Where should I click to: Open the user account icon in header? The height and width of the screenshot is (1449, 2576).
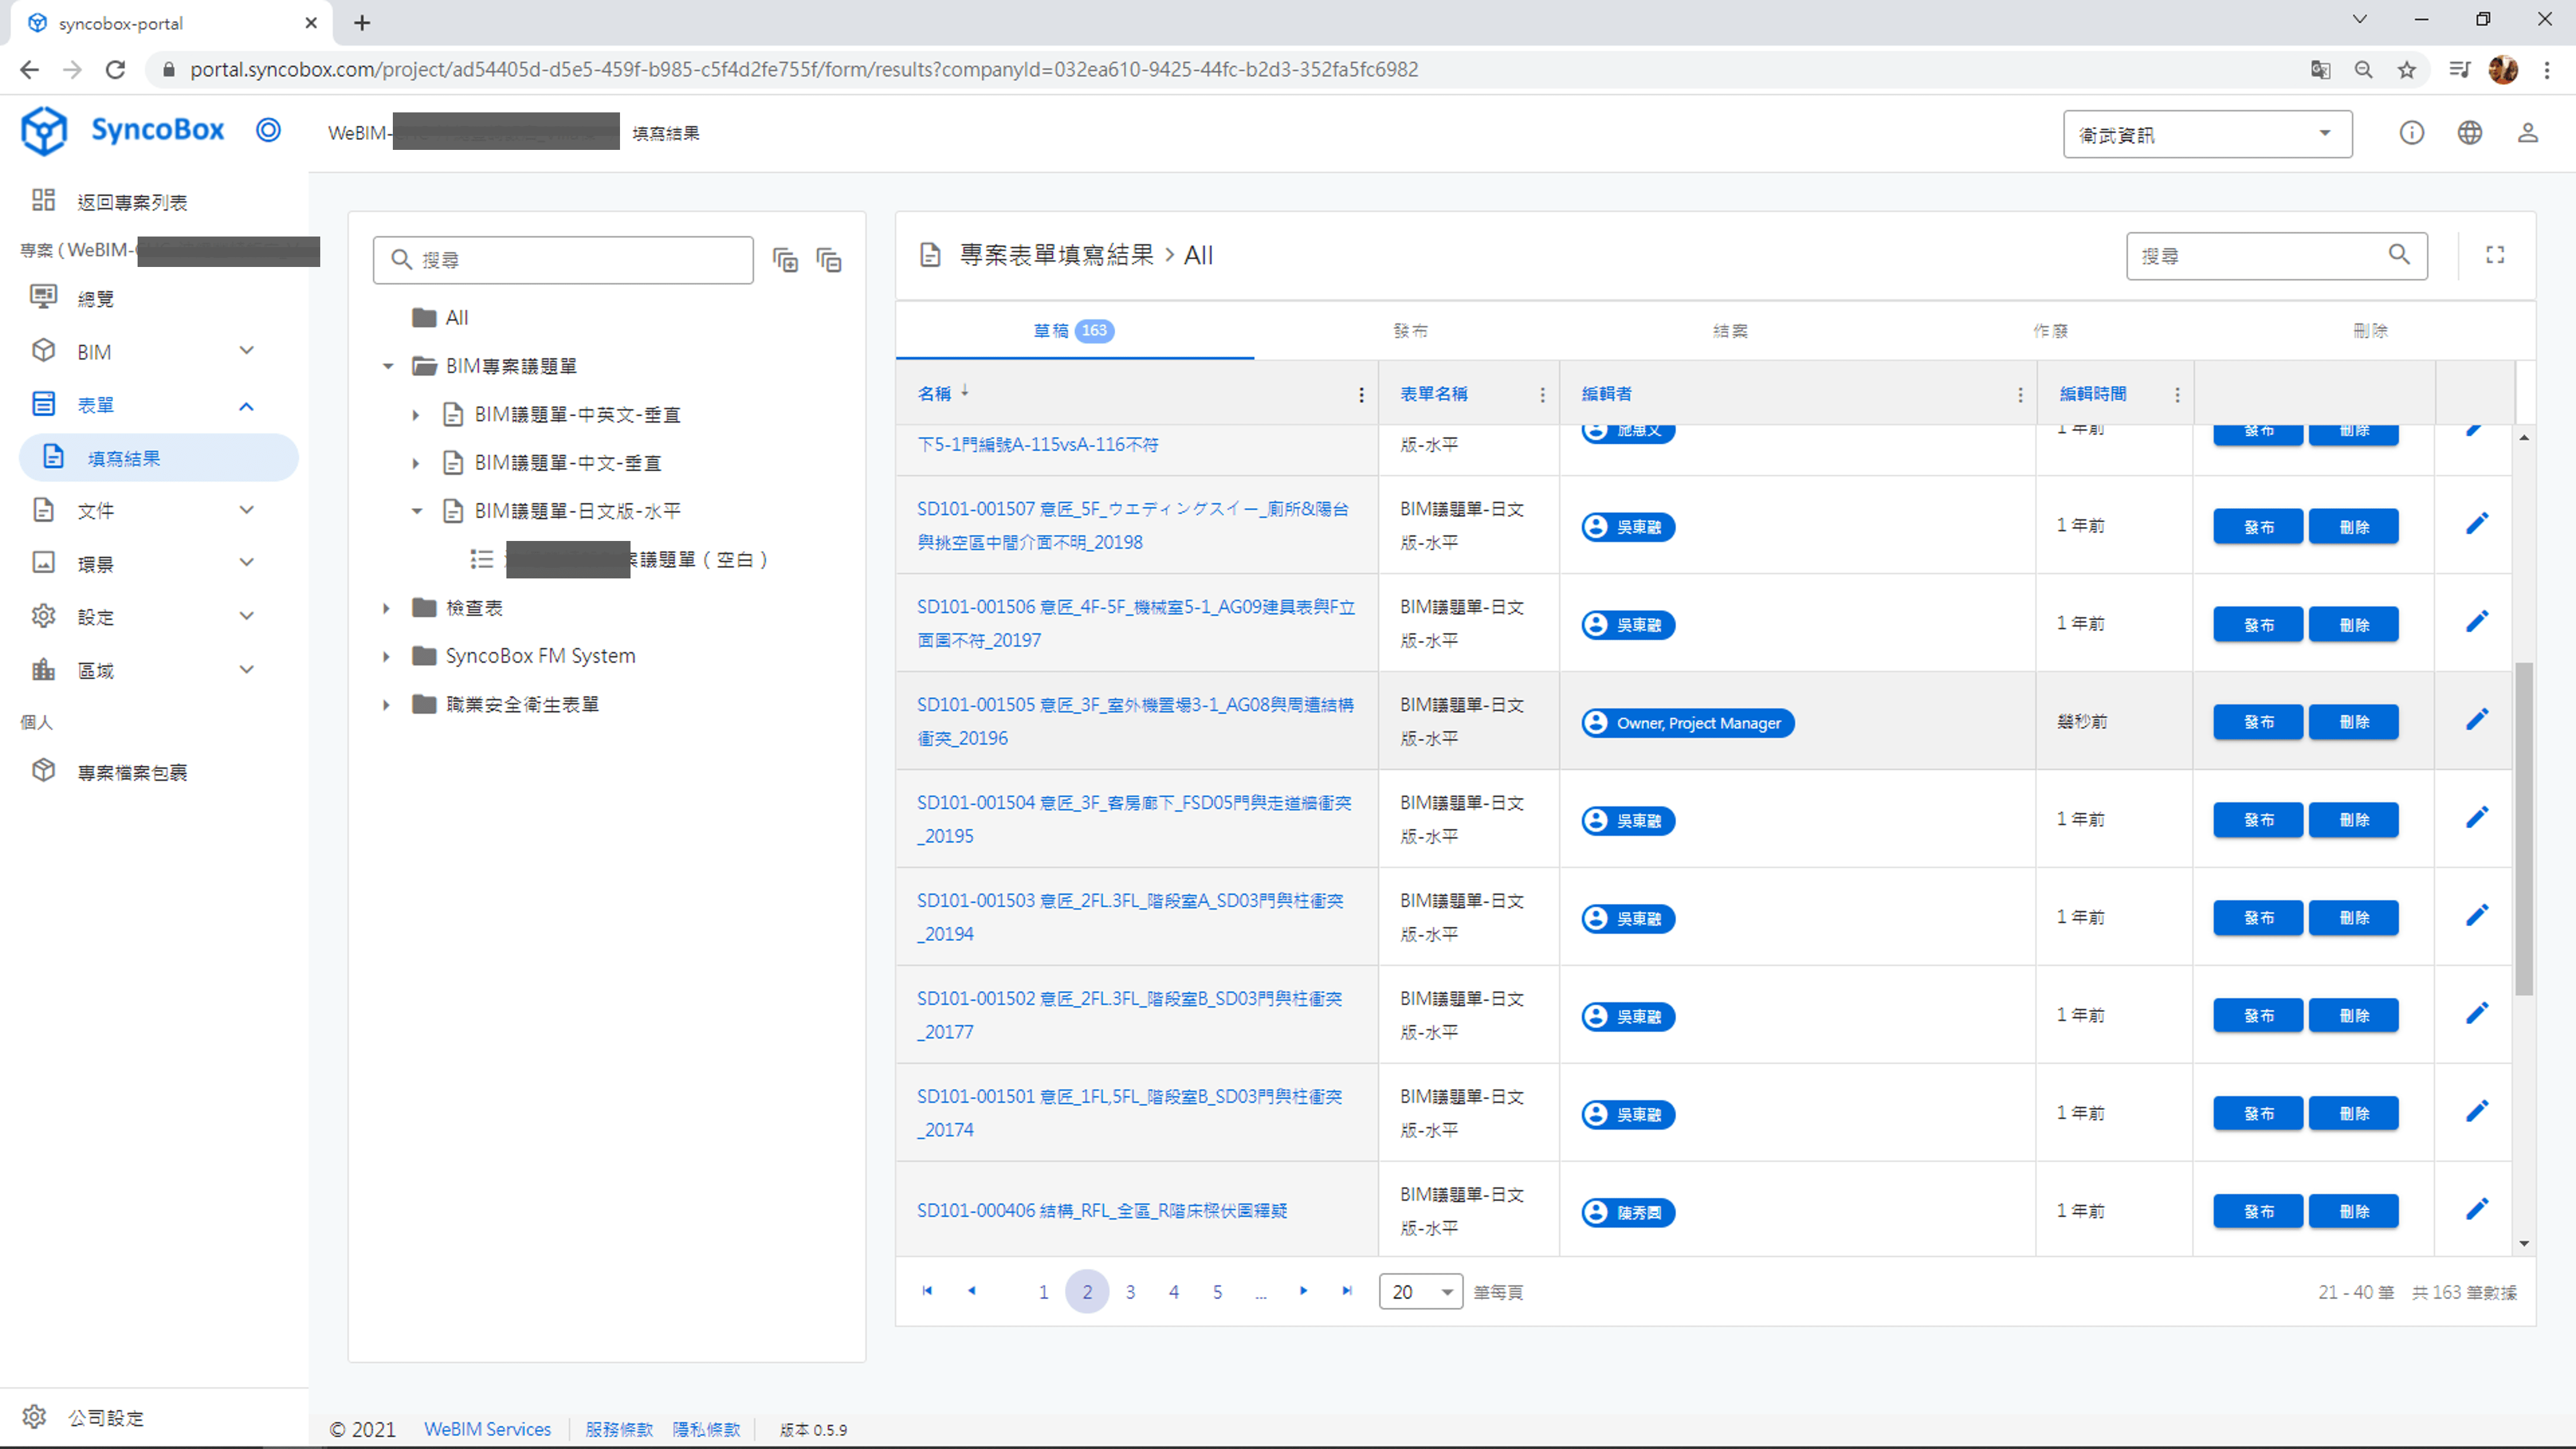(2527, 133)
